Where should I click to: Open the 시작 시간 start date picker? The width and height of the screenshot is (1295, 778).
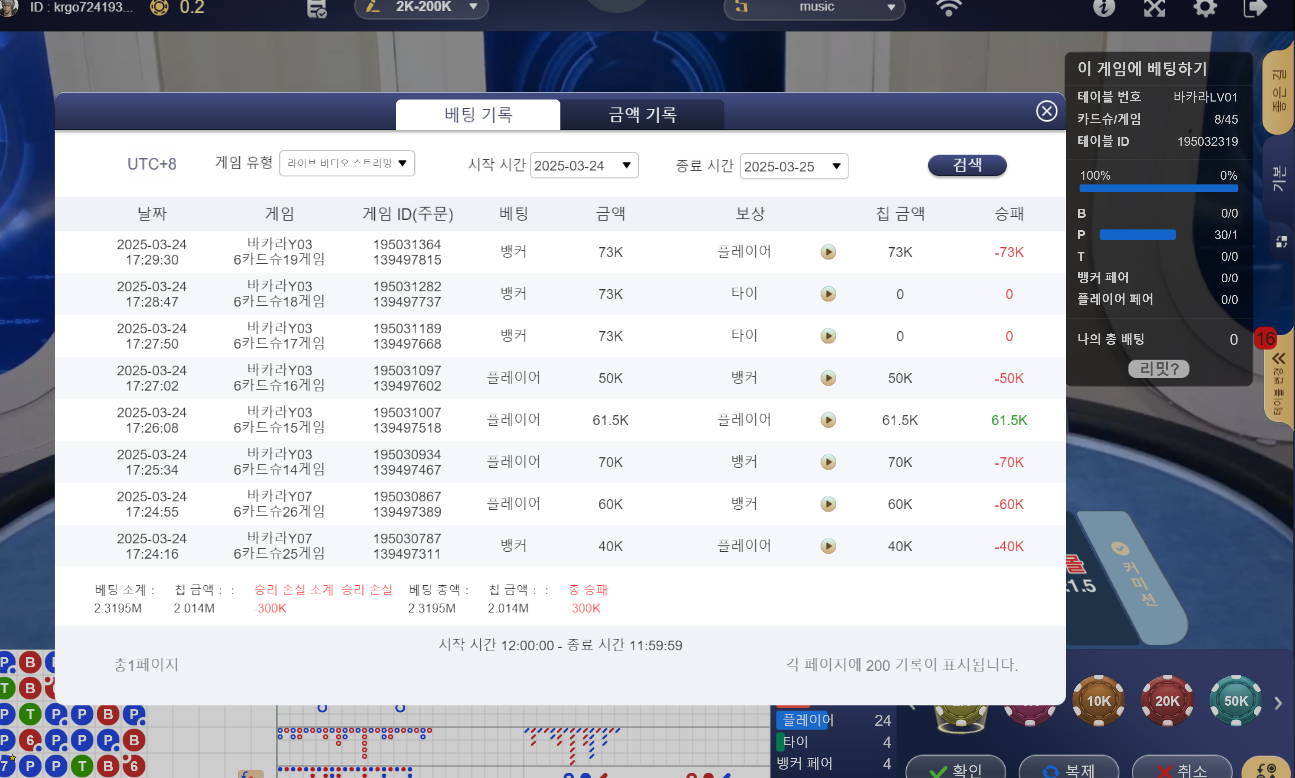584,166
